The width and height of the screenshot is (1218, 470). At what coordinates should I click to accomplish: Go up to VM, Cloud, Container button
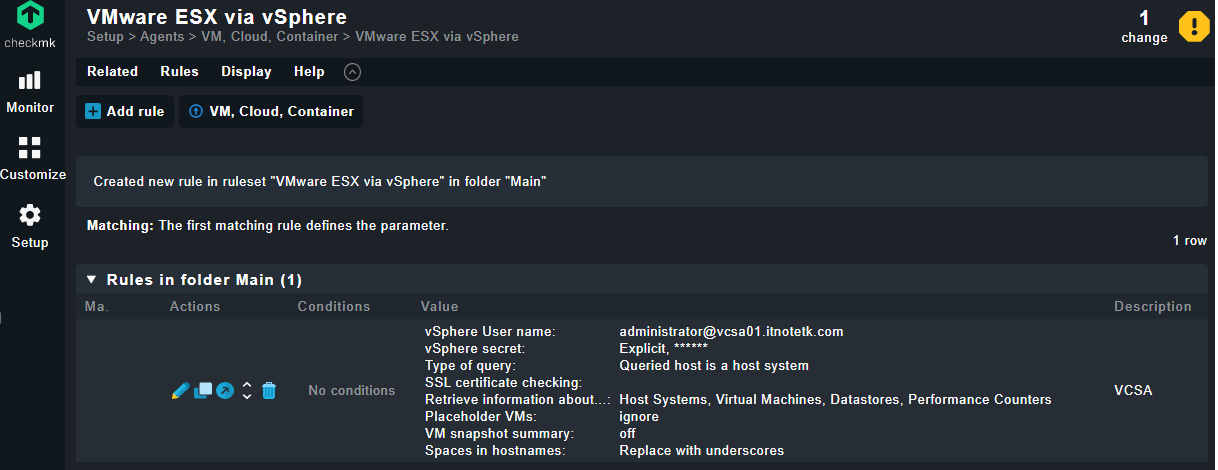[271, 112]
